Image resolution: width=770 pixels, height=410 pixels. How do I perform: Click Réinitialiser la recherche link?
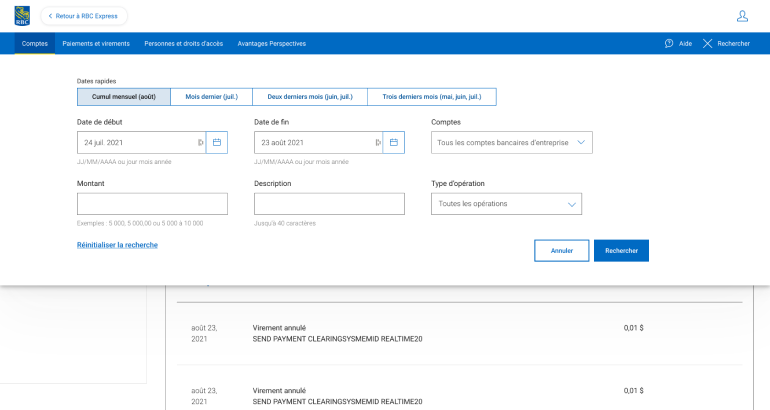click(x=117, y=245)
